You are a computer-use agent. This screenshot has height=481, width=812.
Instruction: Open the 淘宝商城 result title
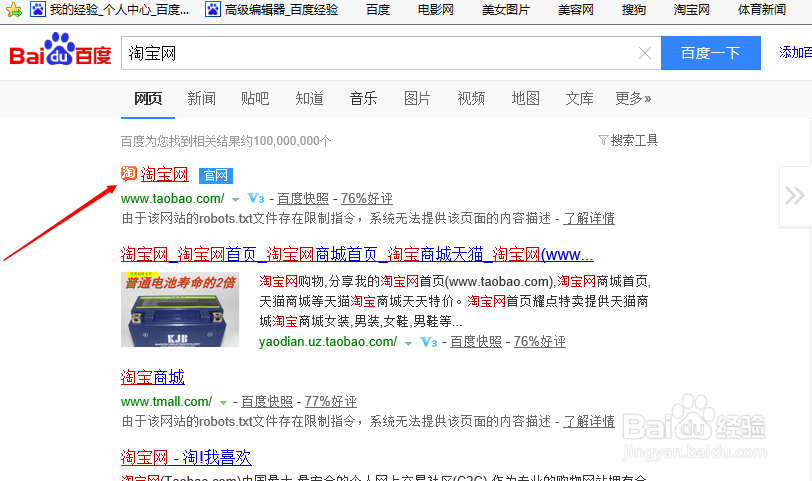click(x=153, y=377)
